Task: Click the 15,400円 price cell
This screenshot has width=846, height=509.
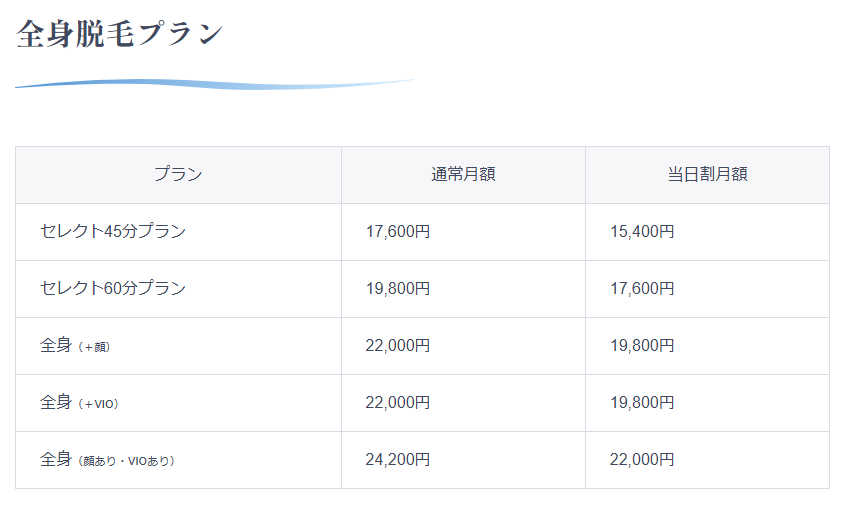Action: point(707,232)
